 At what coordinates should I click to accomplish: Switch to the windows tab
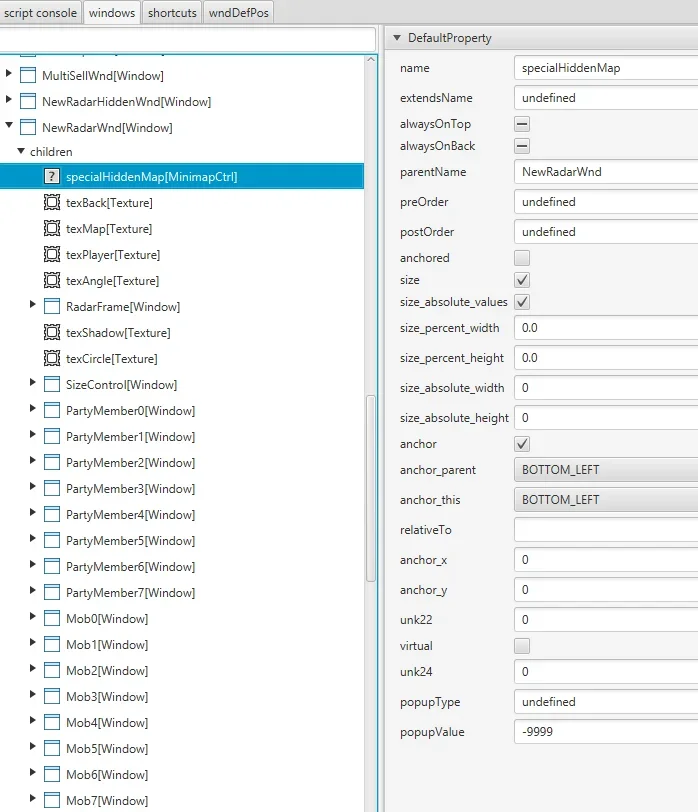click(x=112, y=12)
